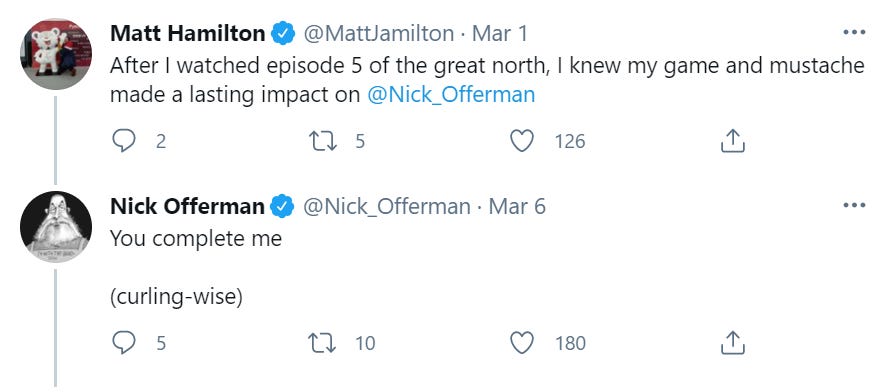Like Matt Hamilton's tweet

point(522,140)
